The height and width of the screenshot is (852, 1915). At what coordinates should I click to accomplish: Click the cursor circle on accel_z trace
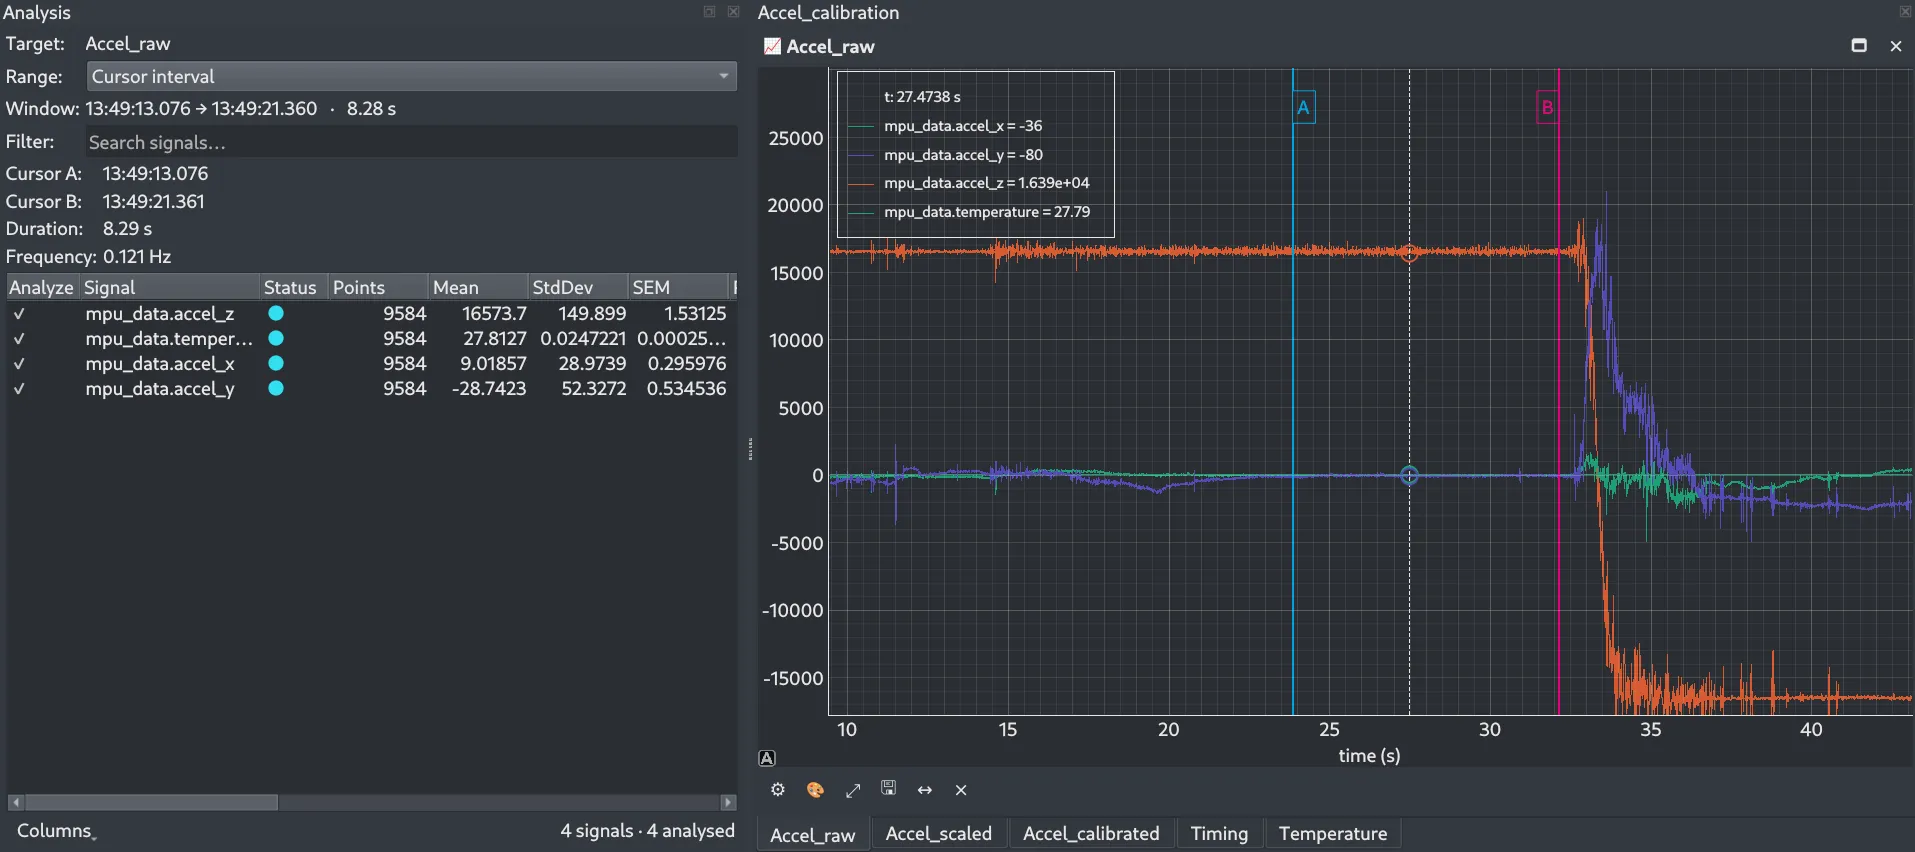click(1409, 254)
